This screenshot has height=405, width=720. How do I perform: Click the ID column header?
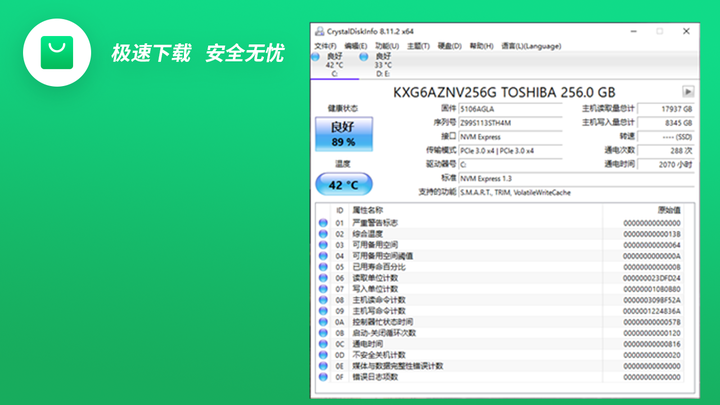(x=340, y=210)
